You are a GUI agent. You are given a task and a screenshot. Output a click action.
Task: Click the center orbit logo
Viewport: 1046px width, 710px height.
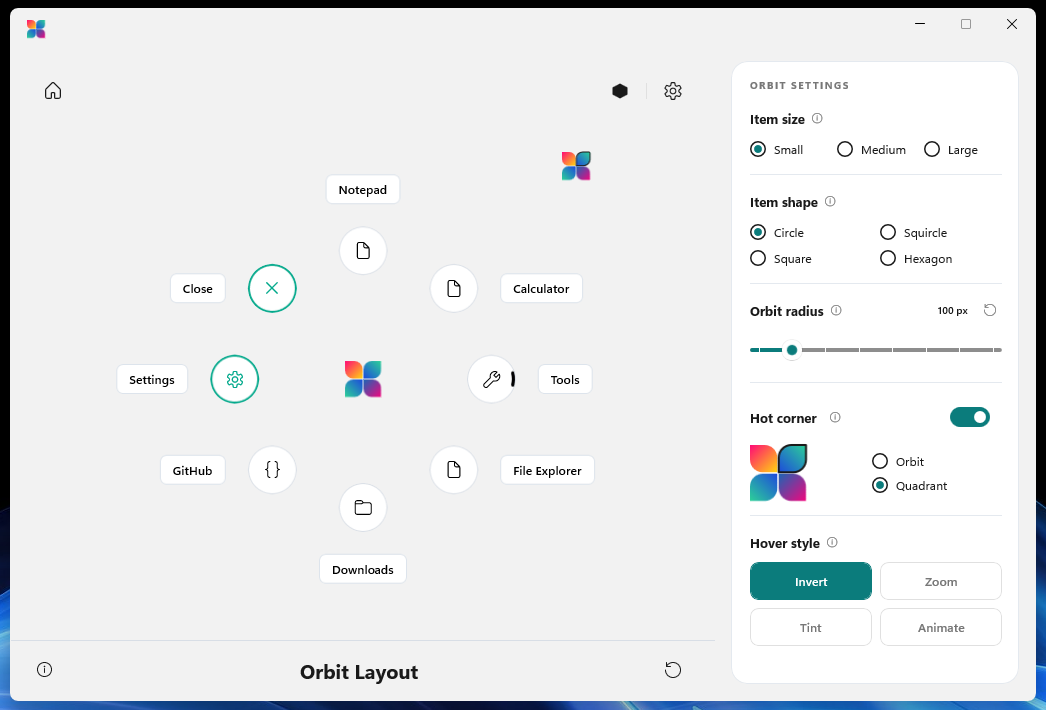tap(363, 379)
